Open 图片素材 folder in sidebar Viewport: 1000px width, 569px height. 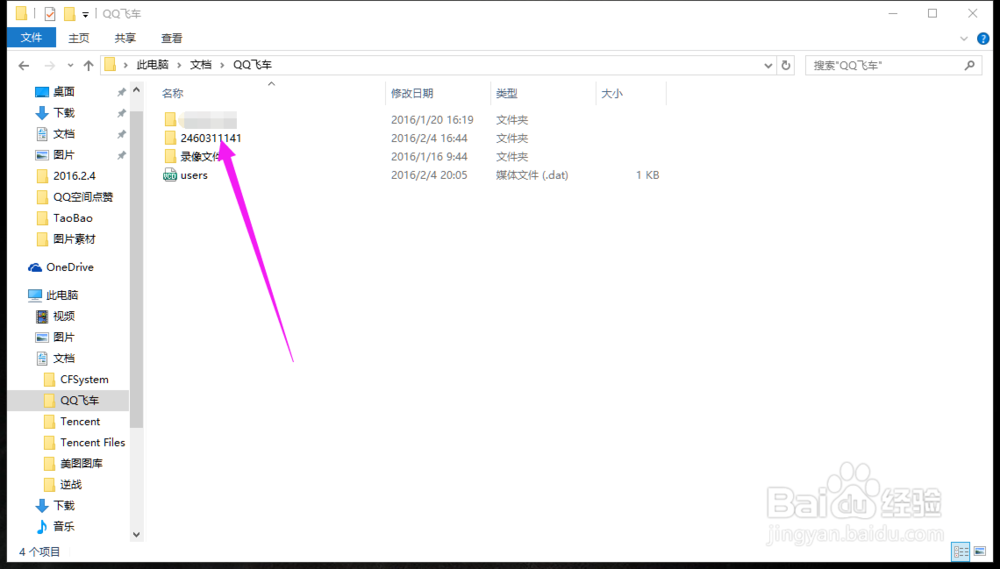click(x=74, y=239)
